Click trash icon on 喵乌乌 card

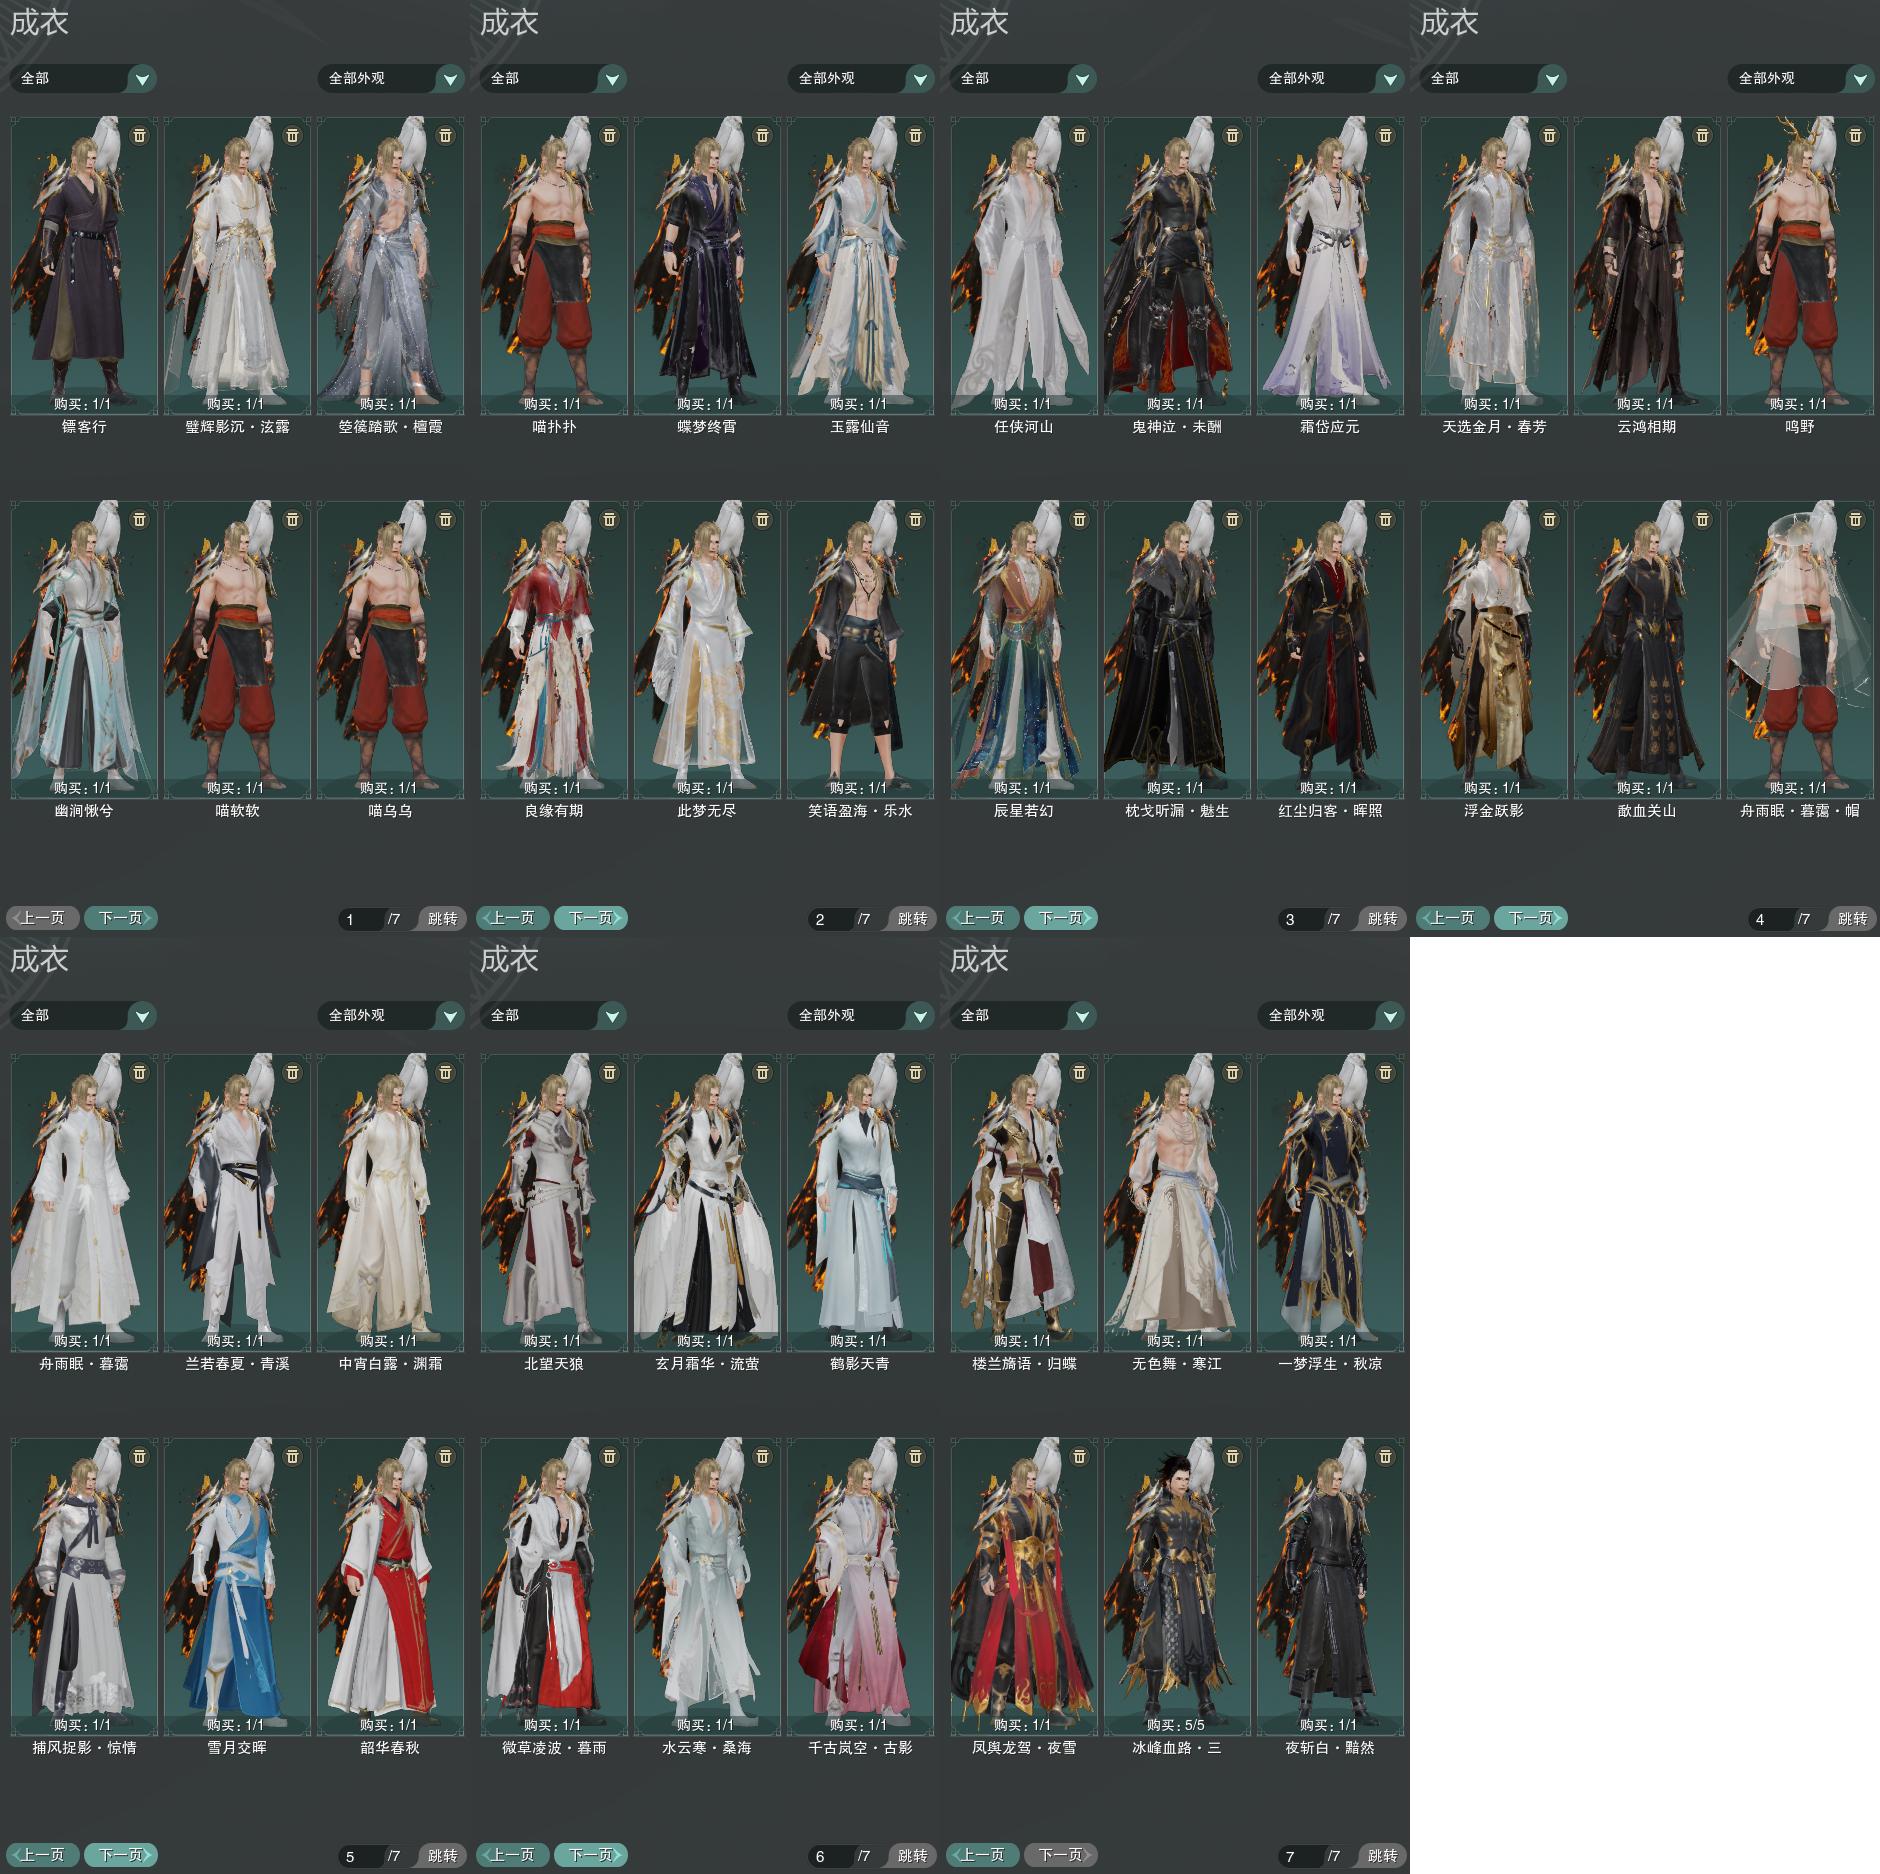tap(445, 519)
